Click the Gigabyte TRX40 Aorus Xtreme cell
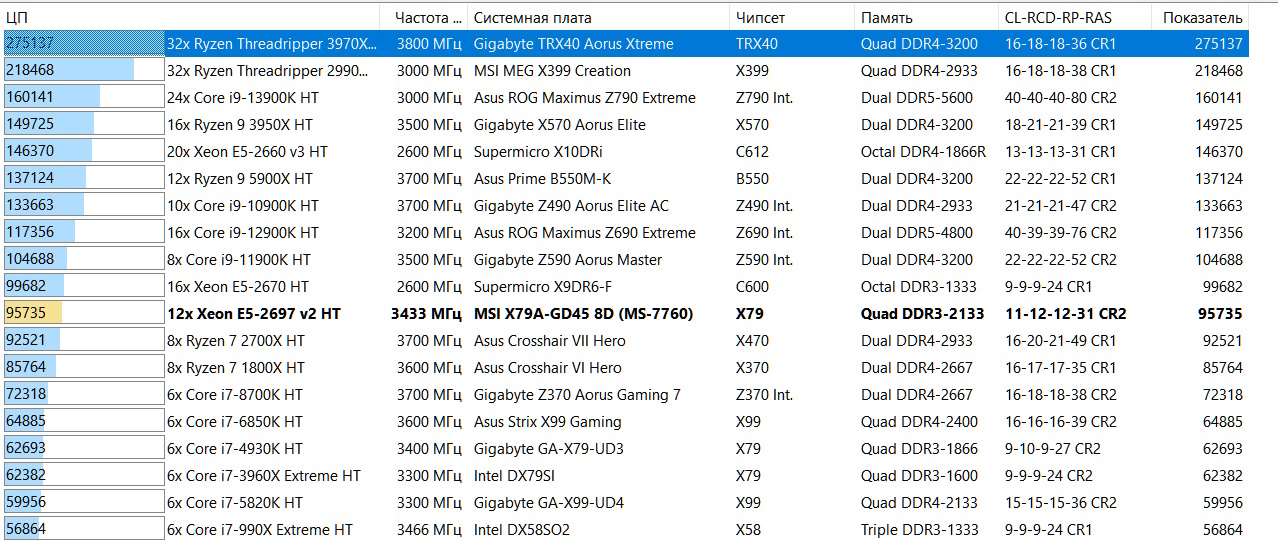 pos(574,44)
